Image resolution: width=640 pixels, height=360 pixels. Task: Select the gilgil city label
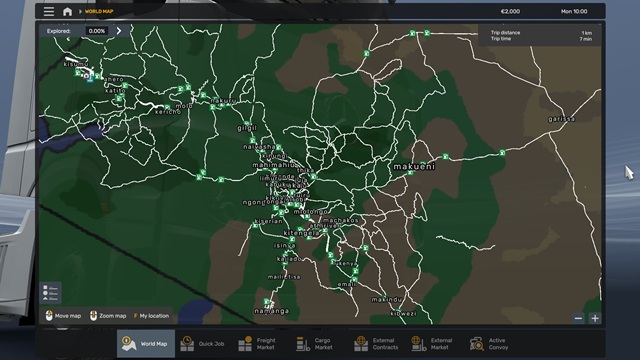click(x=247, y=128)
